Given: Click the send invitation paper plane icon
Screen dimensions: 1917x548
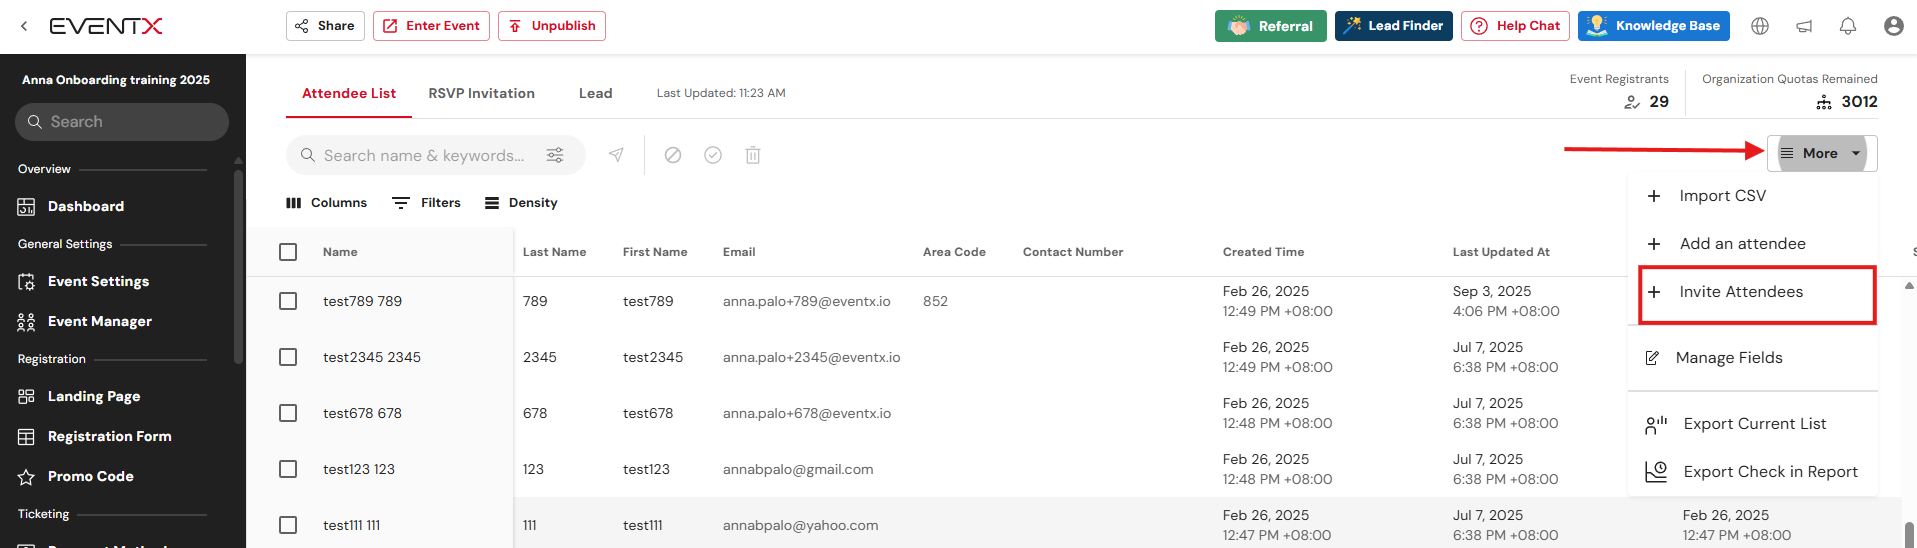Looking at the screenshot, I should 616,155.
